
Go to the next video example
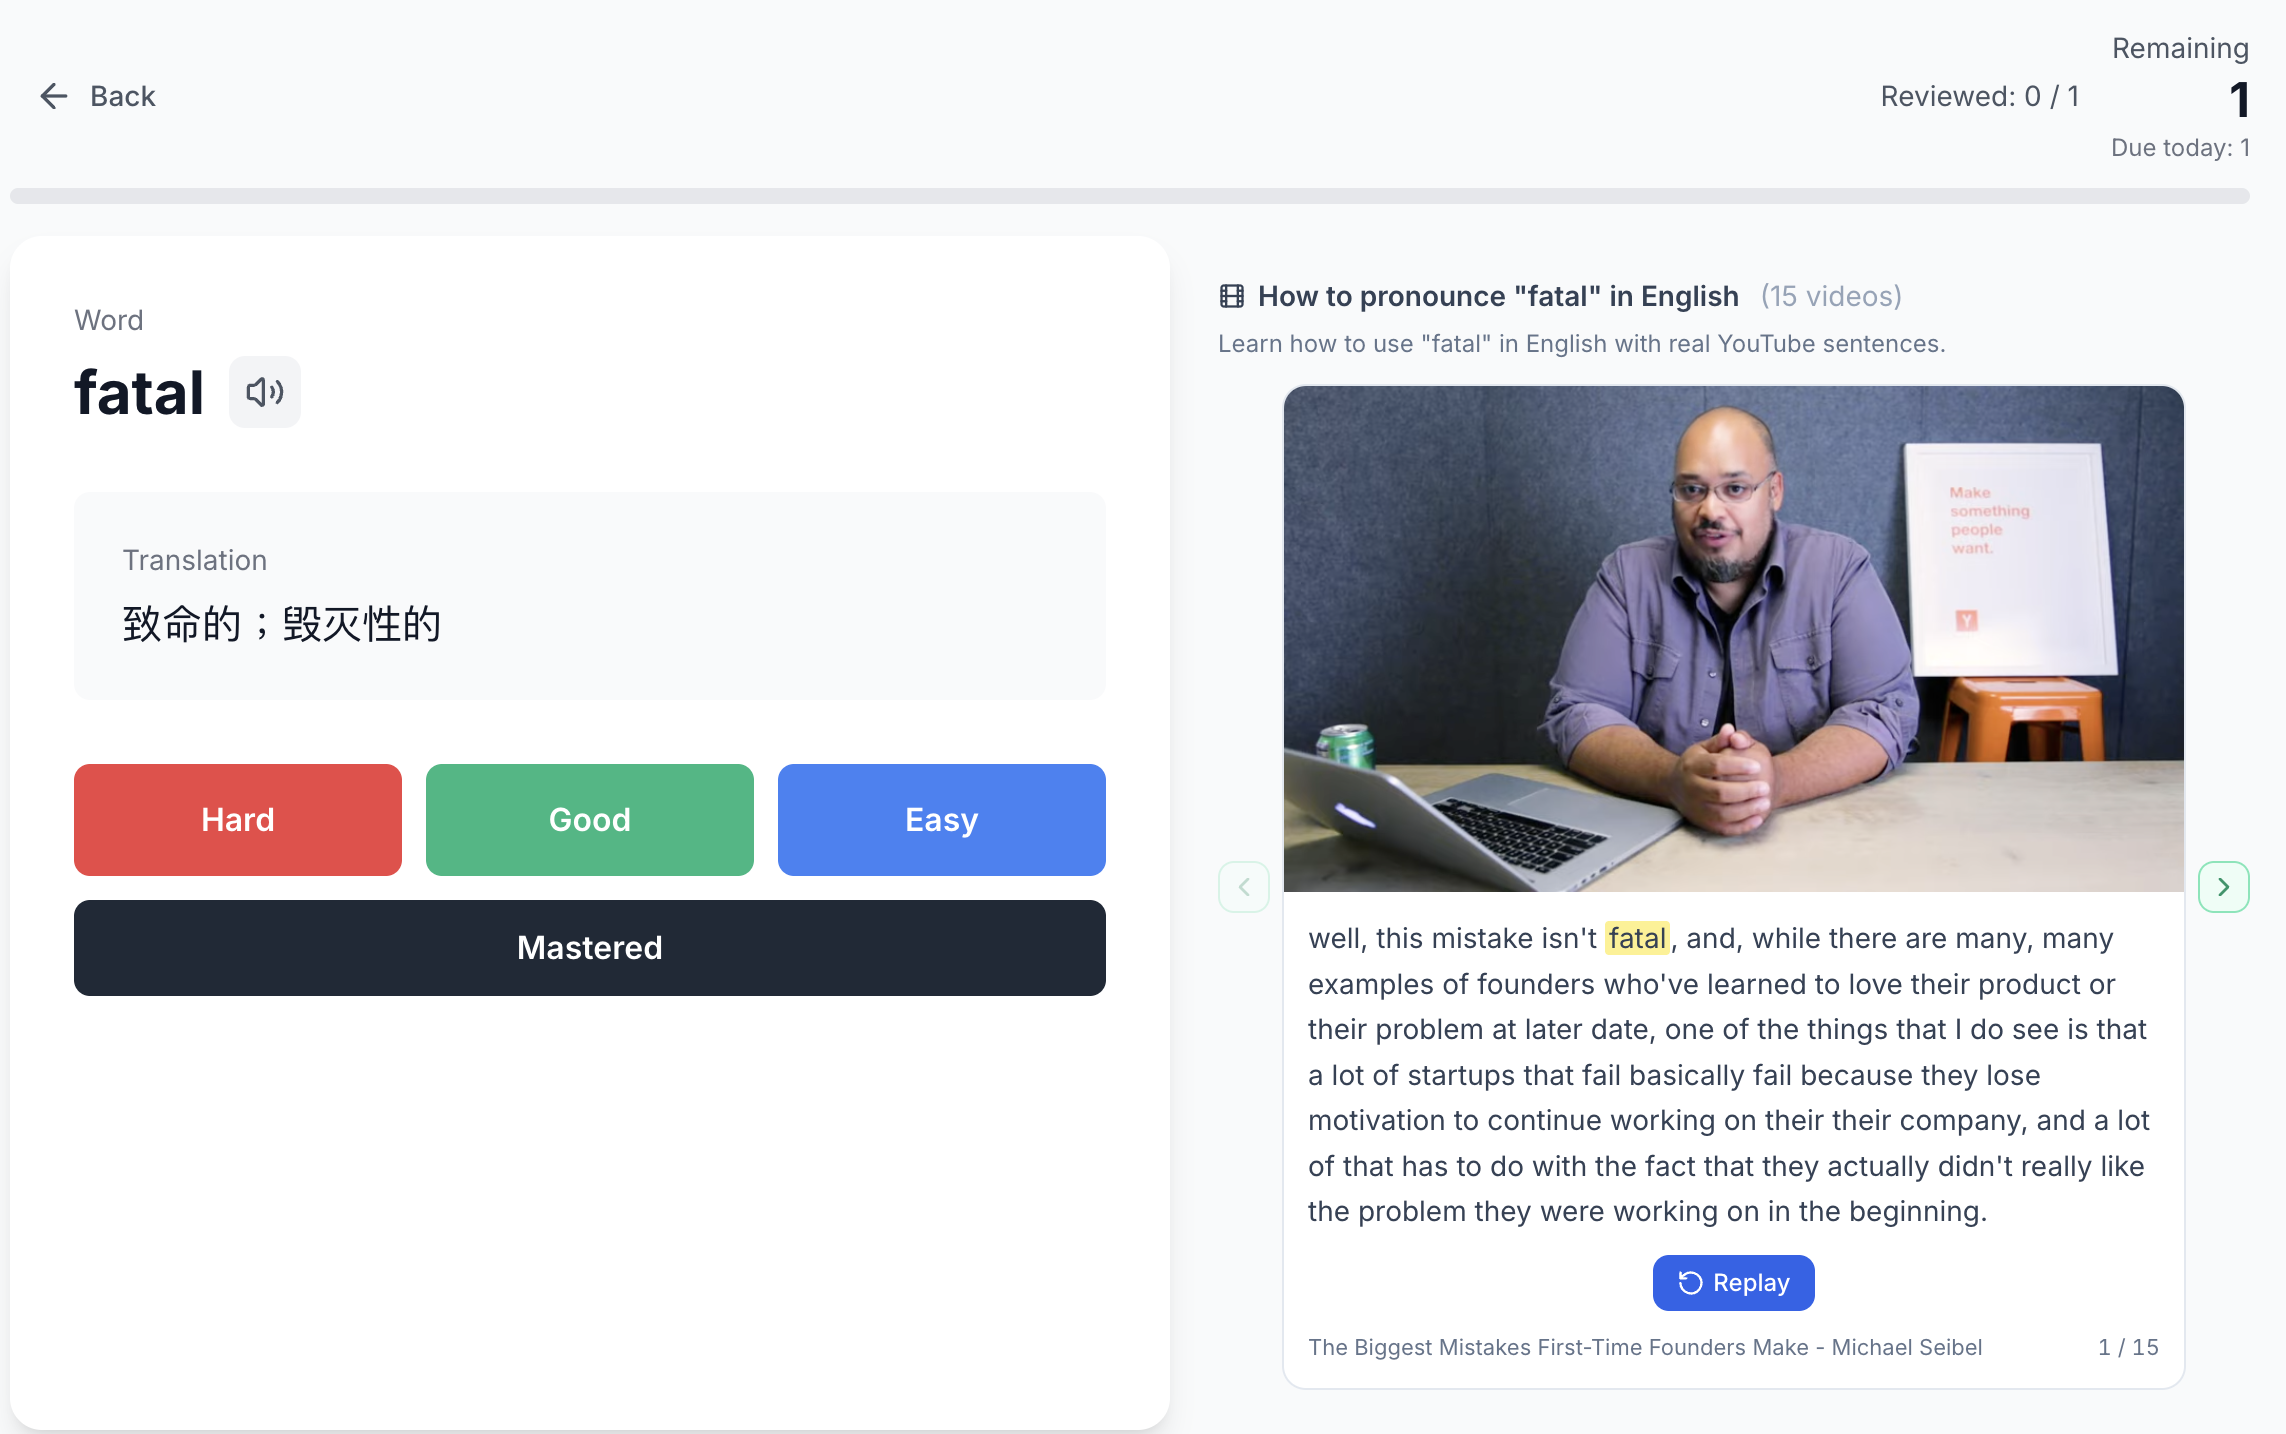point(2223,887)
